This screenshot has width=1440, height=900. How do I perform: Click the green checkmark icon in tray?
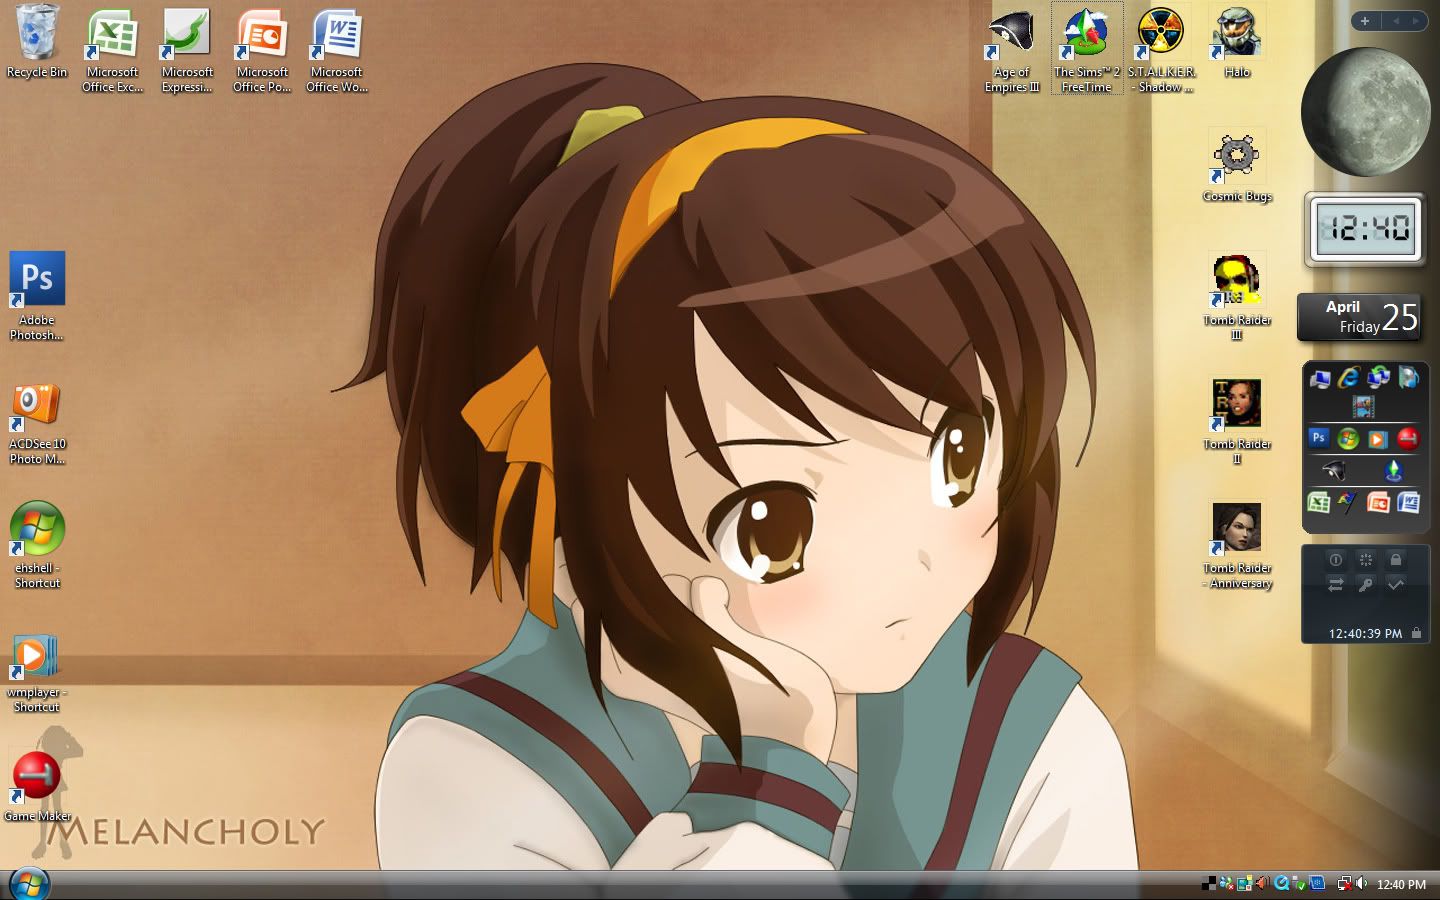[1300, 884]
